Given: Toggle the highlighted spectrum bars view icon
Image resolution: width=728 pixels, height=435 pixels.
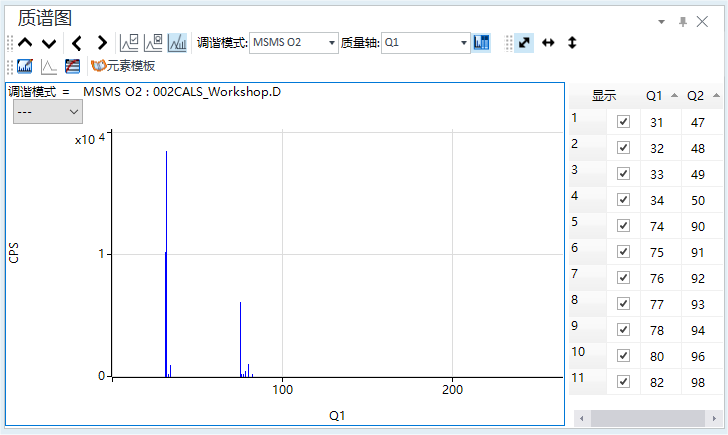Looking at the screenshot, I should tap(177, 43).
